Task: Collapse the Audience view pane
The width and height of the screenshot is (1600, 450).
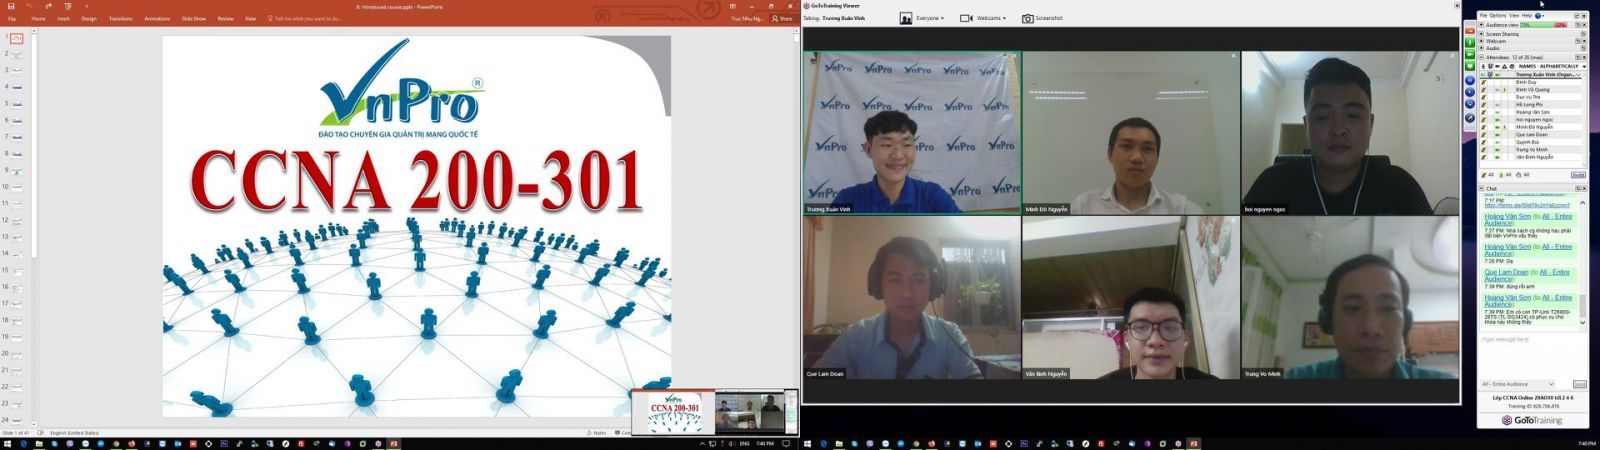Action: coord(1481,25)
